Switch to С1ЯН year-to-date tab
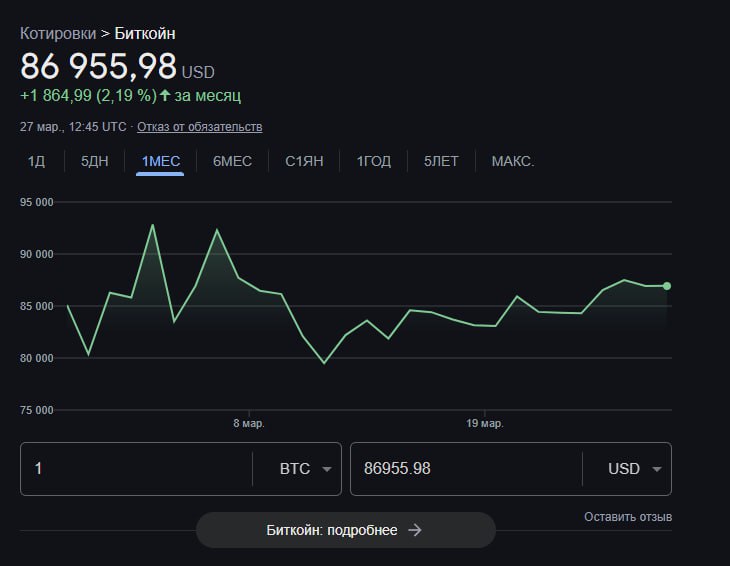730x566 pixels. click(x=304, y=162)
